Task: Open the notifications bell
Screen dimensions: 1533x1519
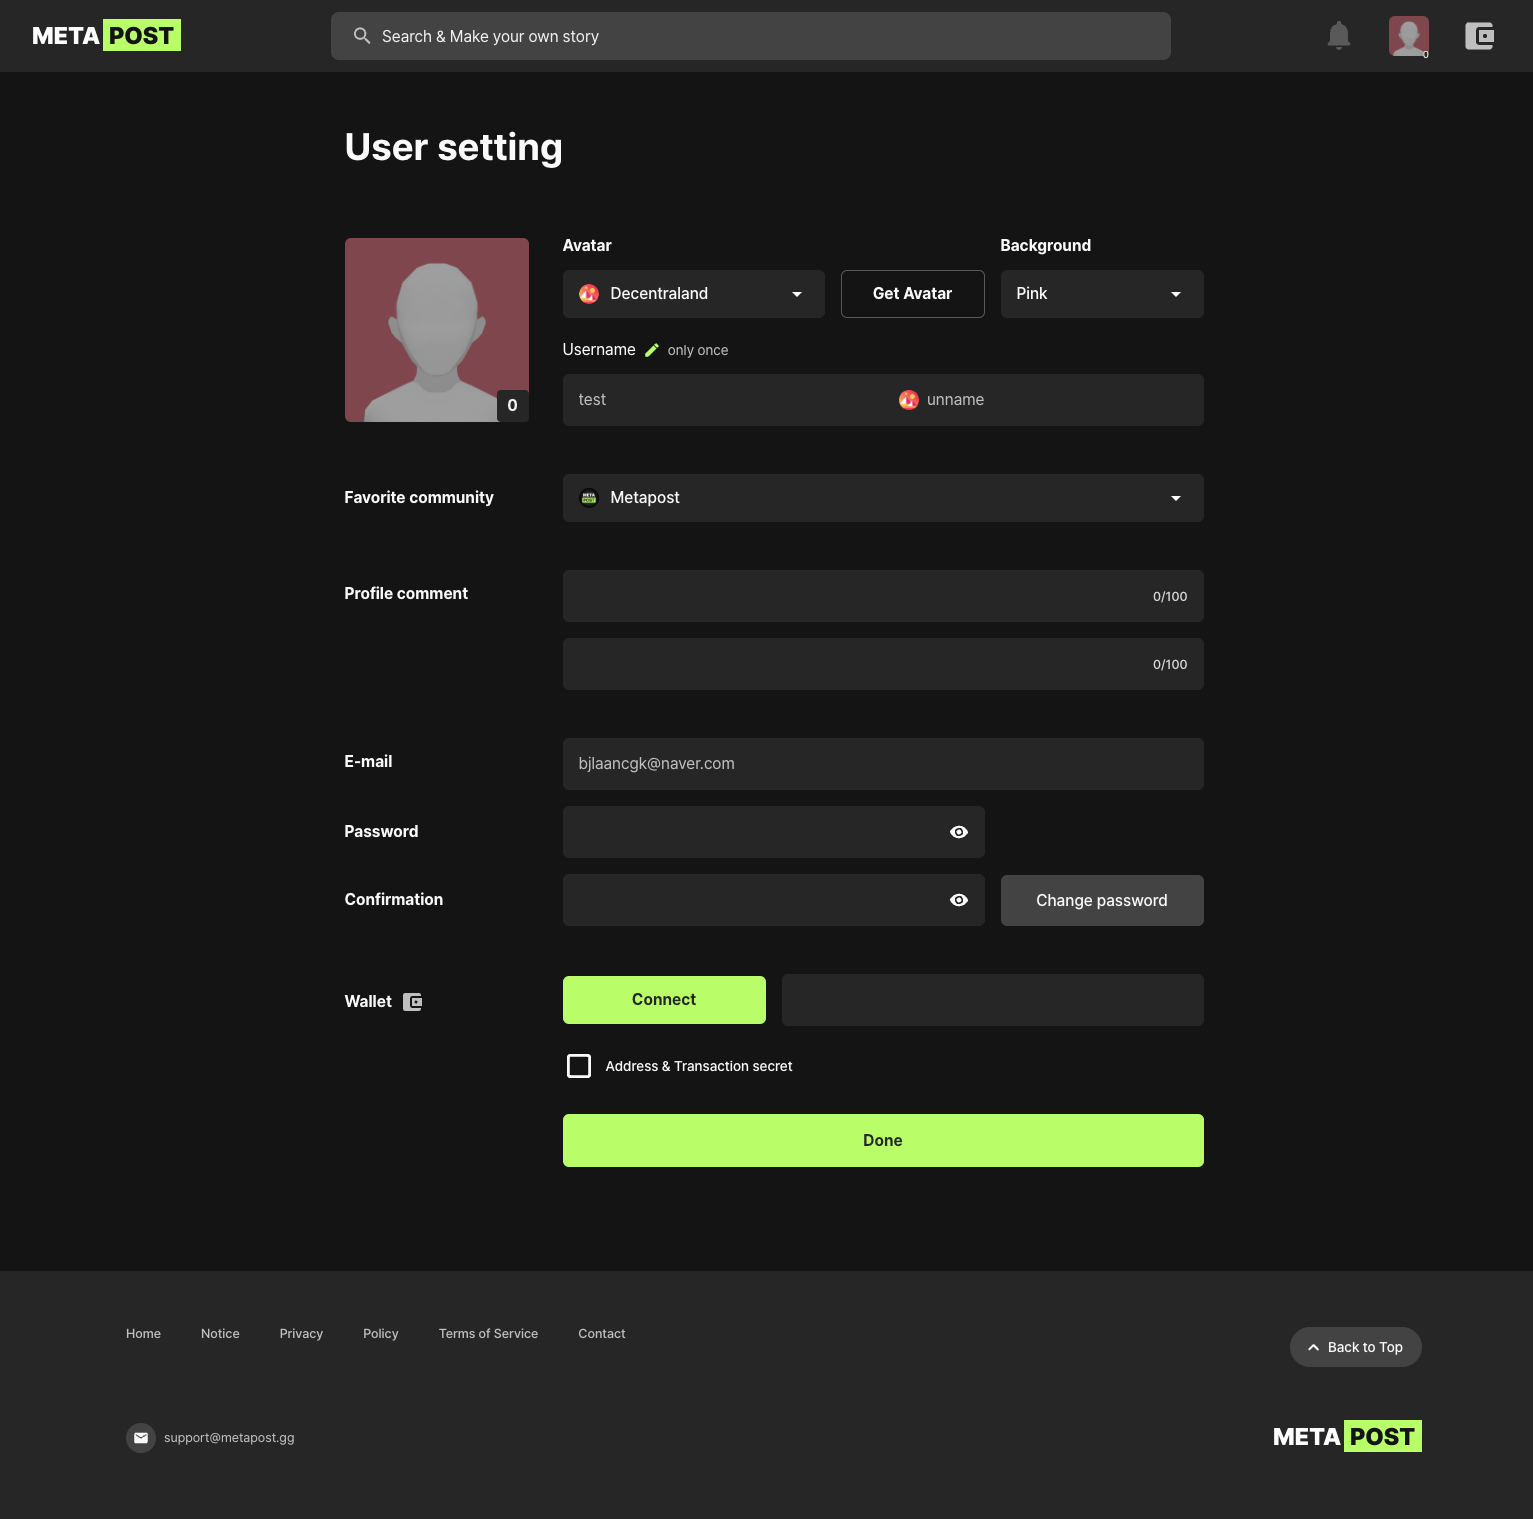Action: (1338, 36)
